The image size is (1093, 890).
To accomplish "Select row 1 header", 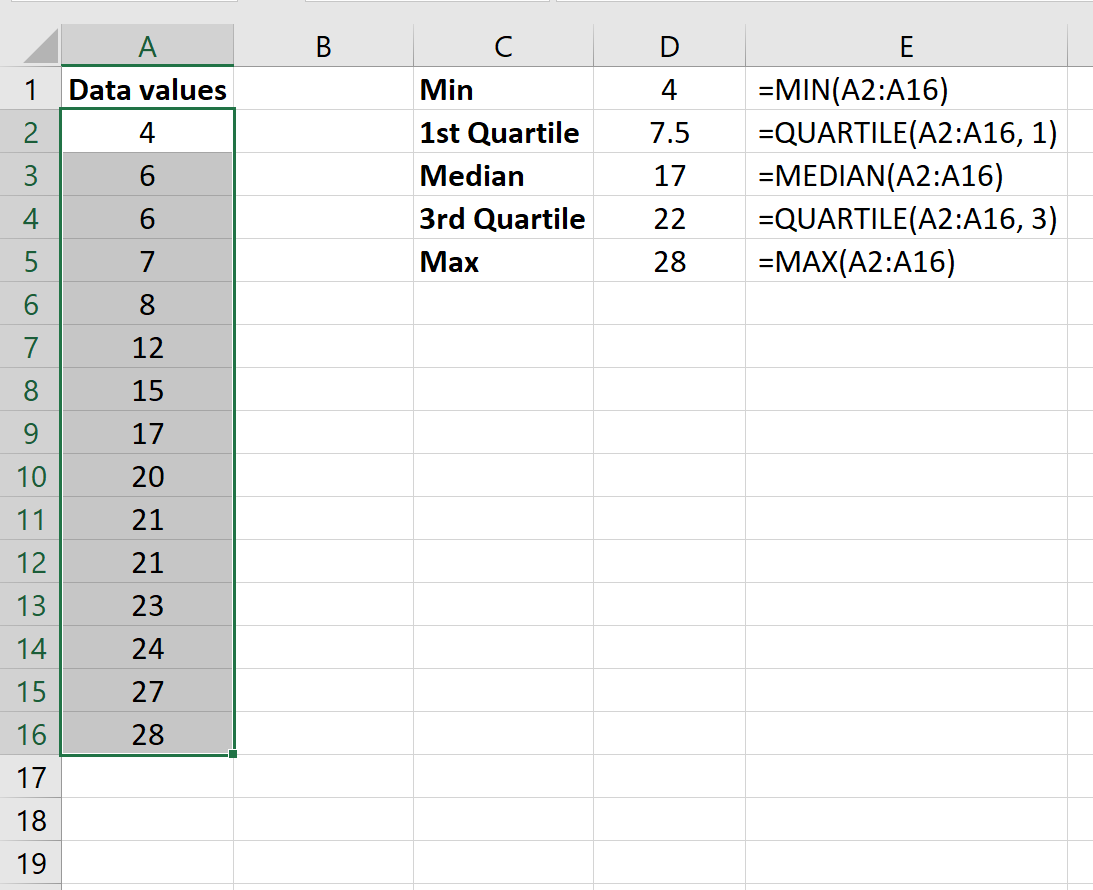I will pyautogui.click(x=31, y=89).
